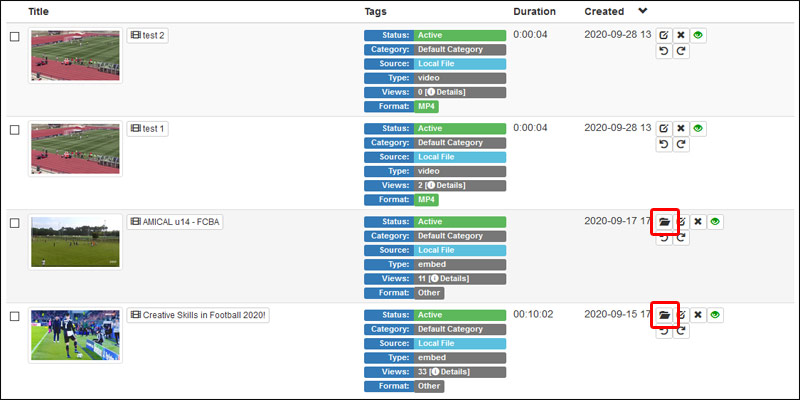Open Details in the Creative Skills Views tag
The width and height of the screenshot is (800, 400).
[x=452, y=372]
